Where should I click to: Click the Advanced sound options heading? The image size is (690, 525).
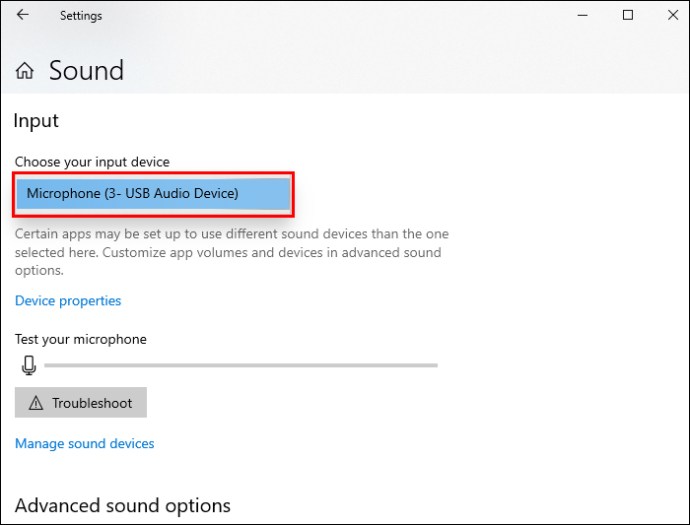coord(123,506)
